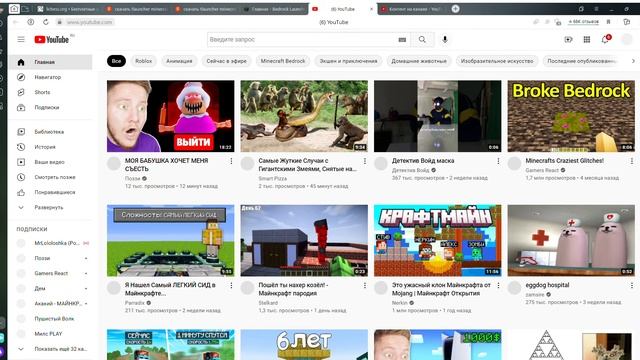
Task: Select the Minecraft Bedrock chip
Action: tap(283, 61)
